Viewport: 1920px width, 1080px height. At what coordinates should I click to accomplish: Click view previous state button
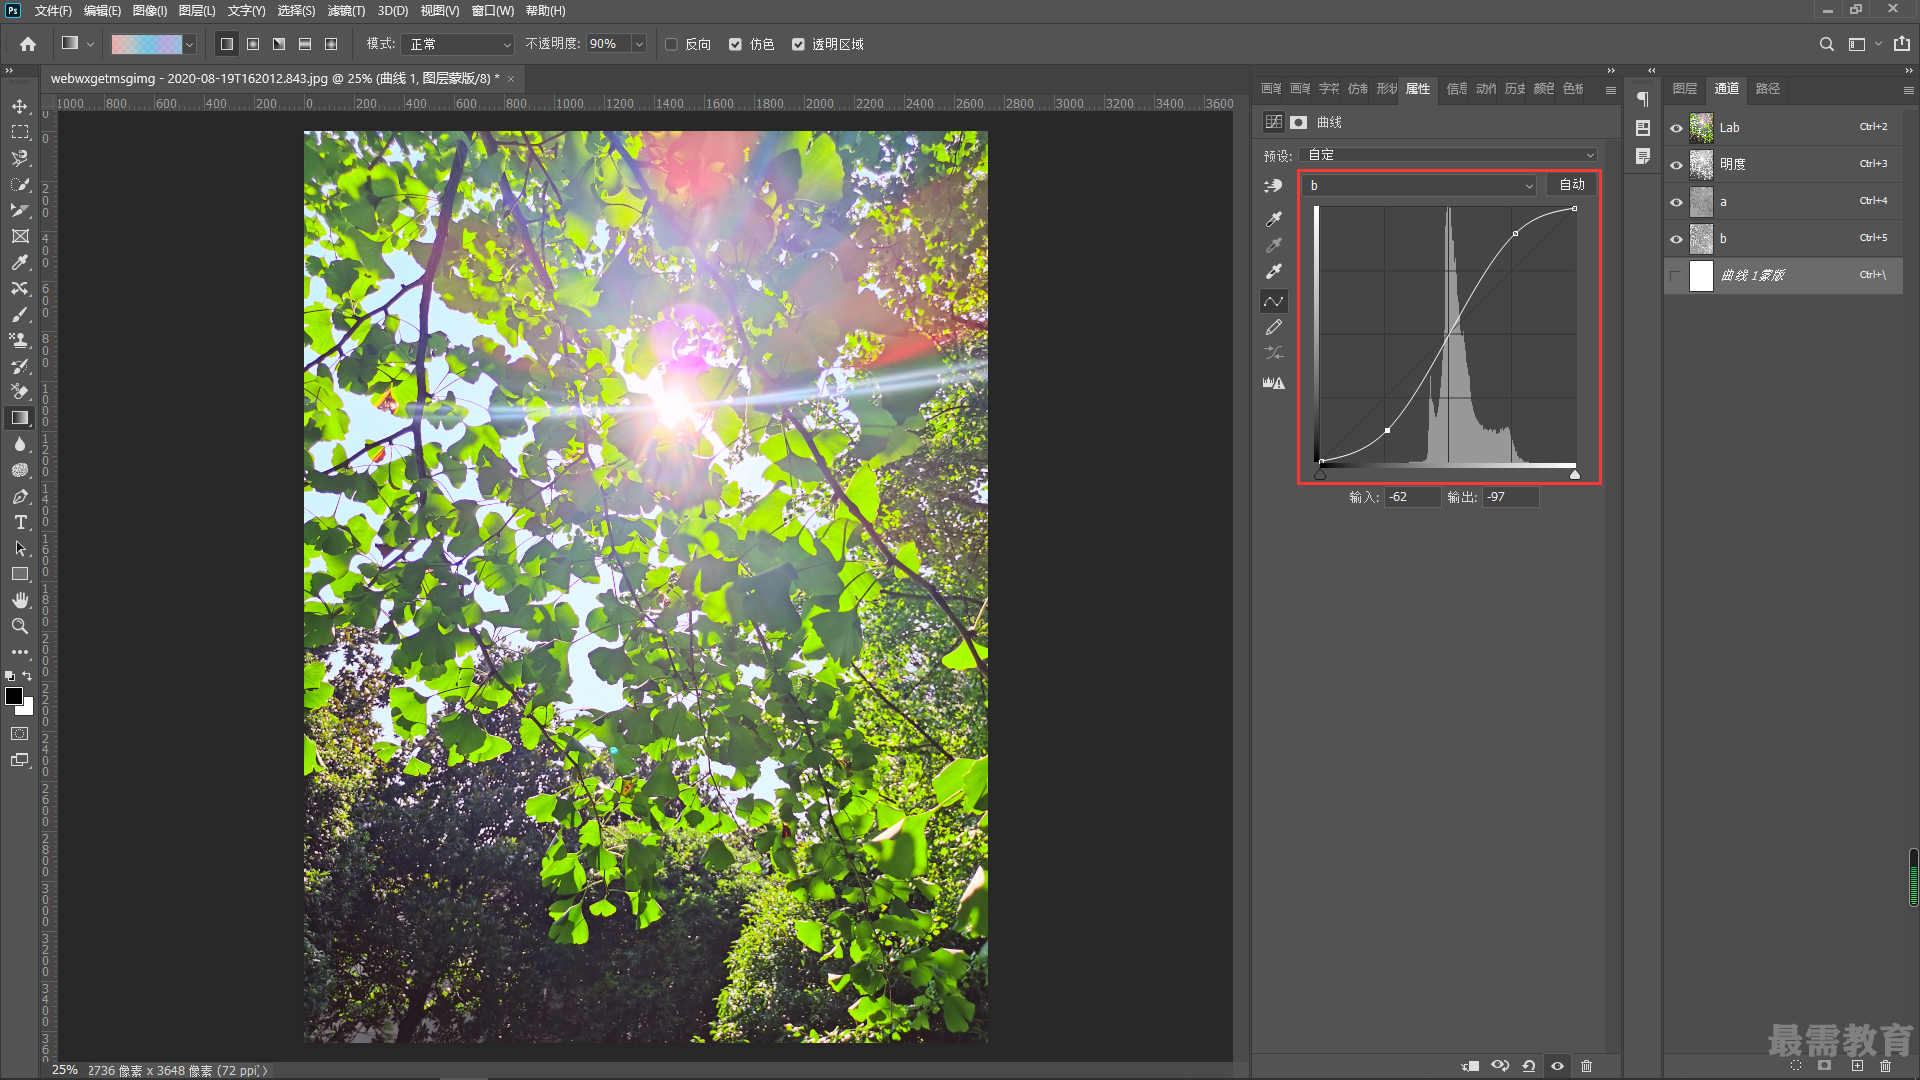point(1499,1066)
